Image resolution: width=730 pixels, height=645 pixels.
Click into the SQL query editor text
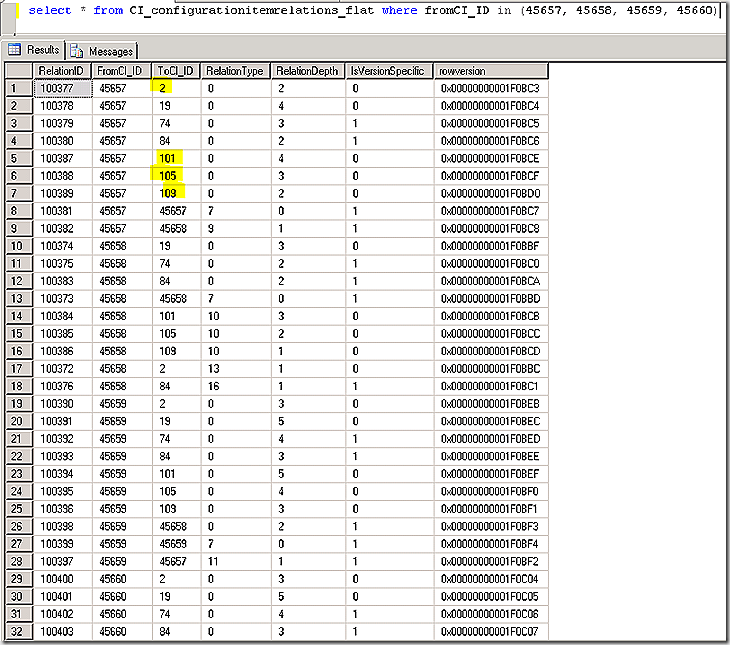click(373, 10)
